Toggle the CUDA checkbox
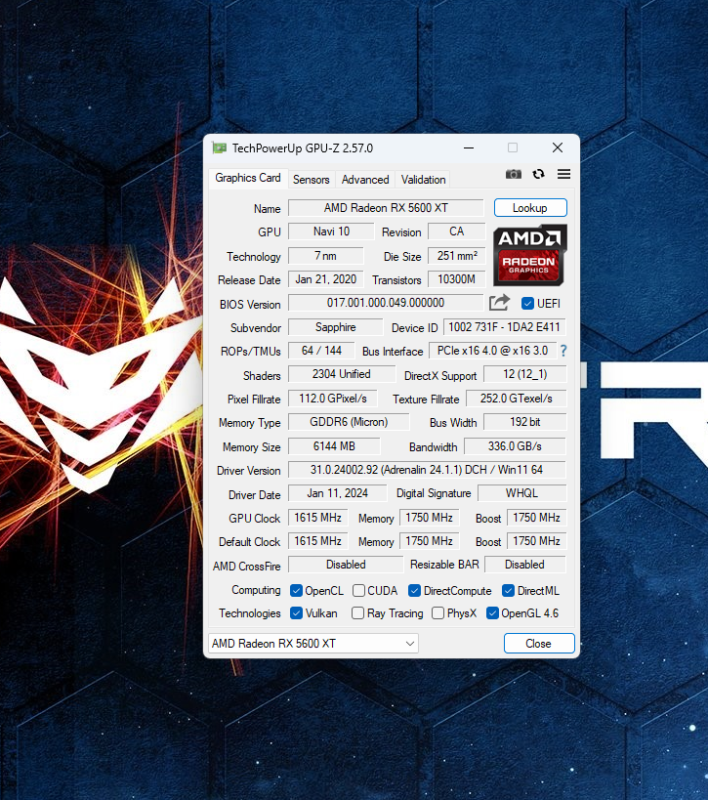 click(359, 591)
